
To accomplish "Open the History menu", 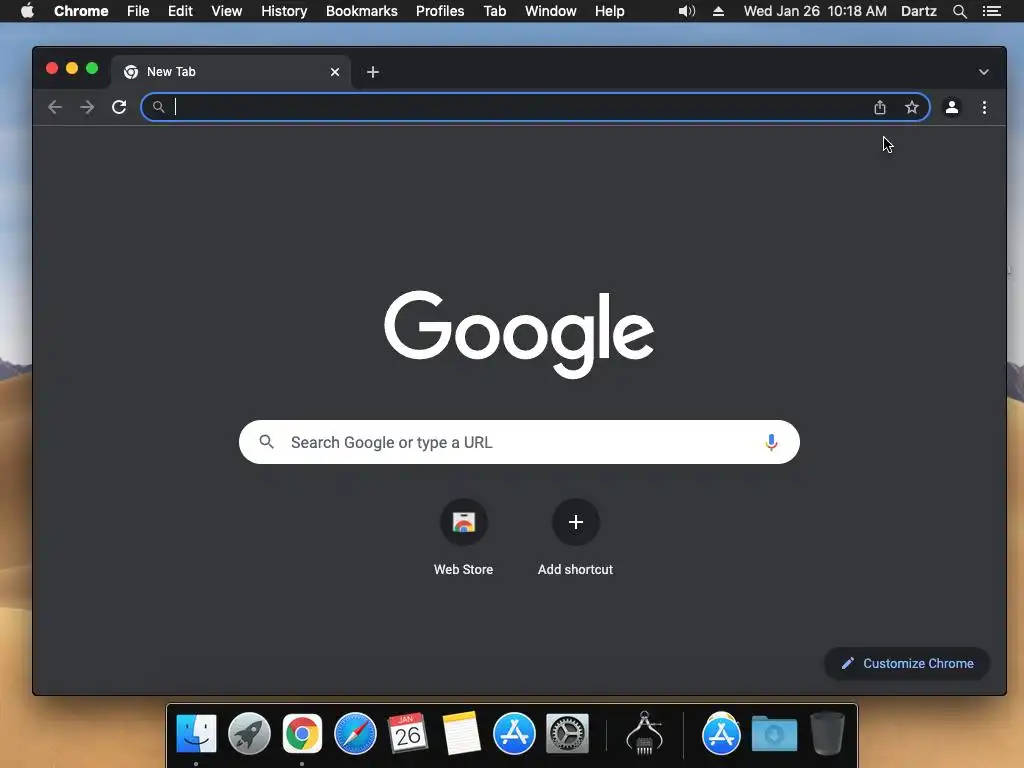I will [284, 11].
